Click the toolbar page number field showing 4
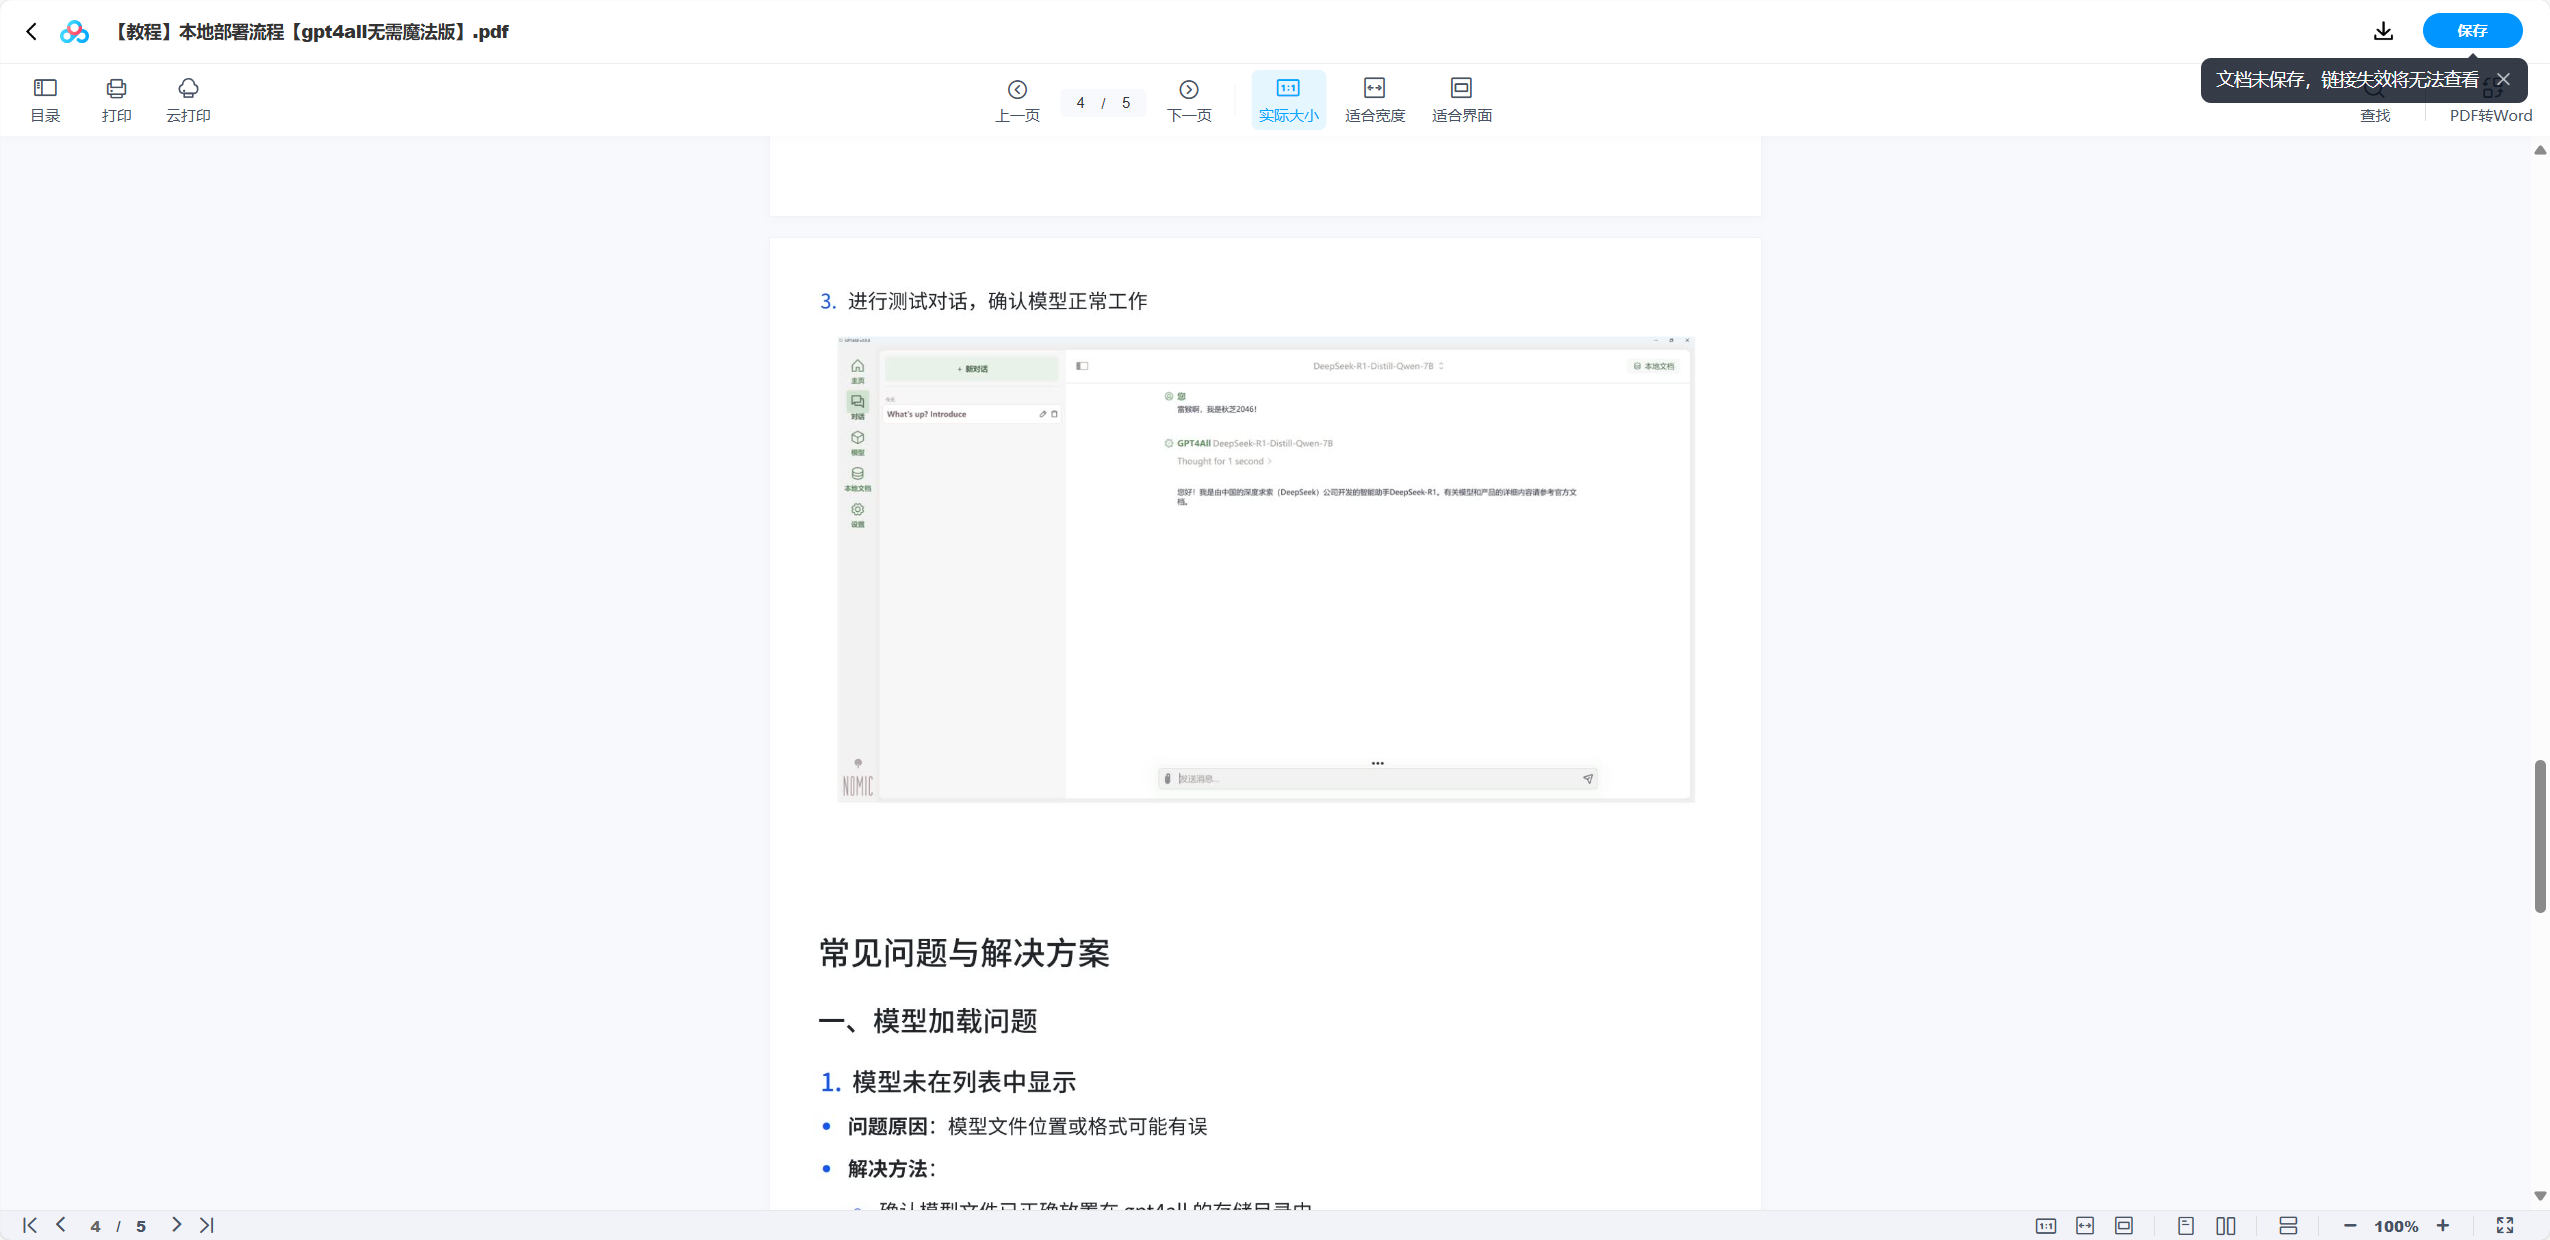Viewport: 2550px width, 1240px height. [x=1081, y=103]
